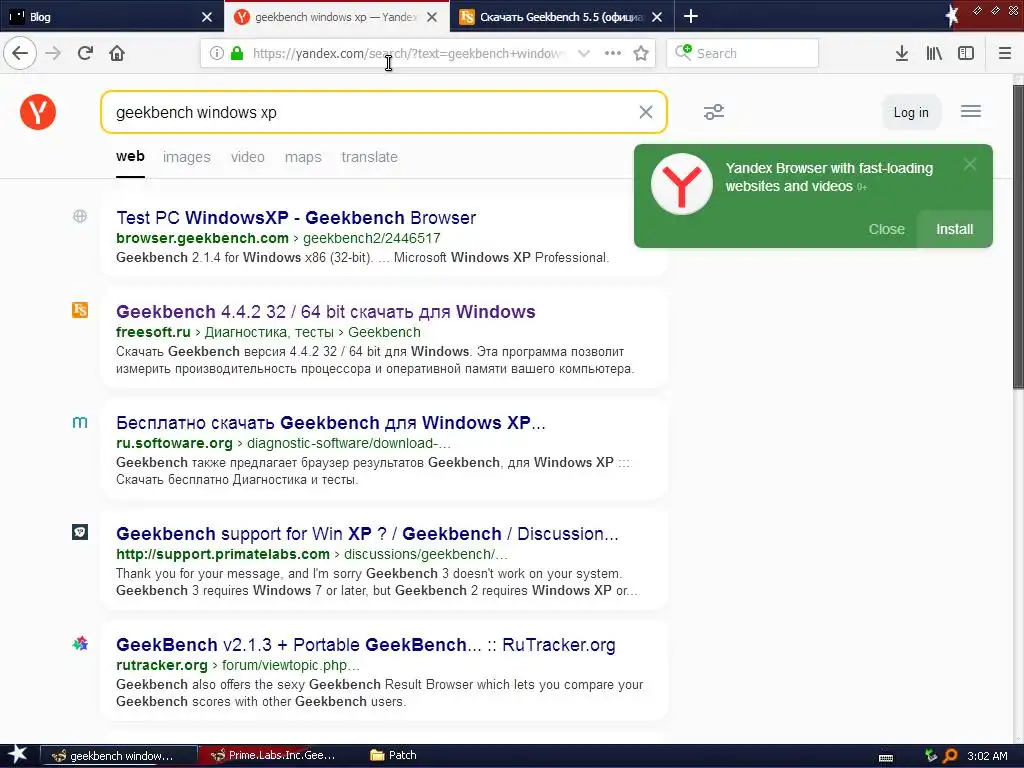Go back with the browser back arrow
Screen dimensions: 1024x768
20,53
